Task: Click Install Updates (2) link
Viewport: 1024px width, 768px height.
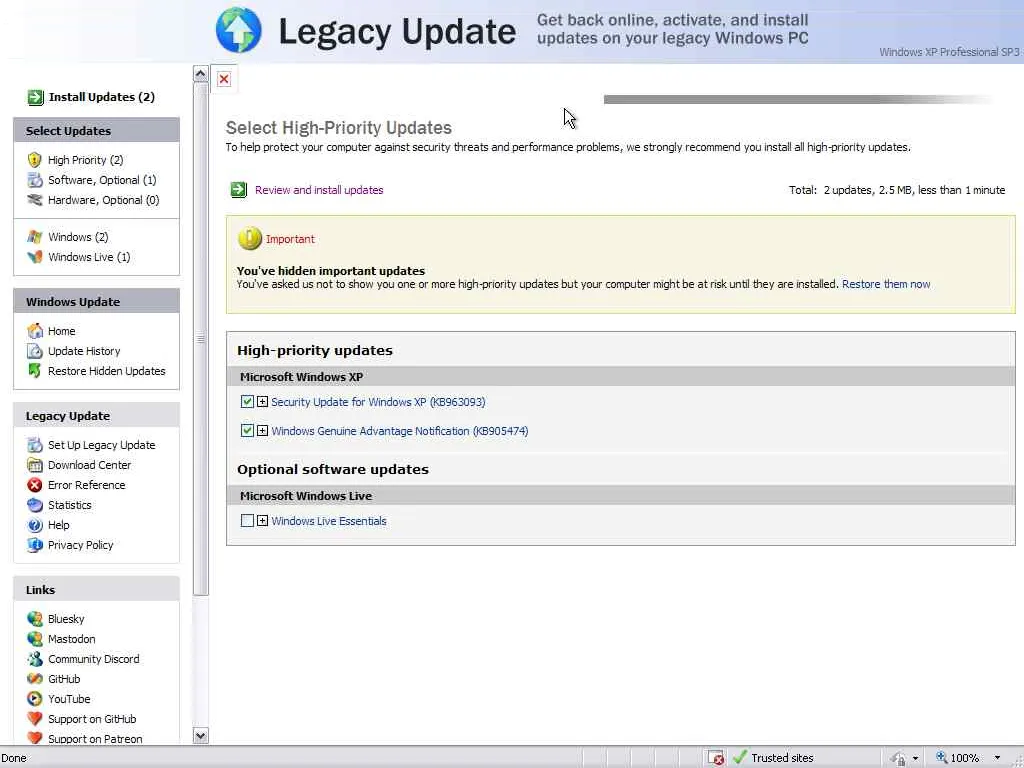Action: (101, 97)
